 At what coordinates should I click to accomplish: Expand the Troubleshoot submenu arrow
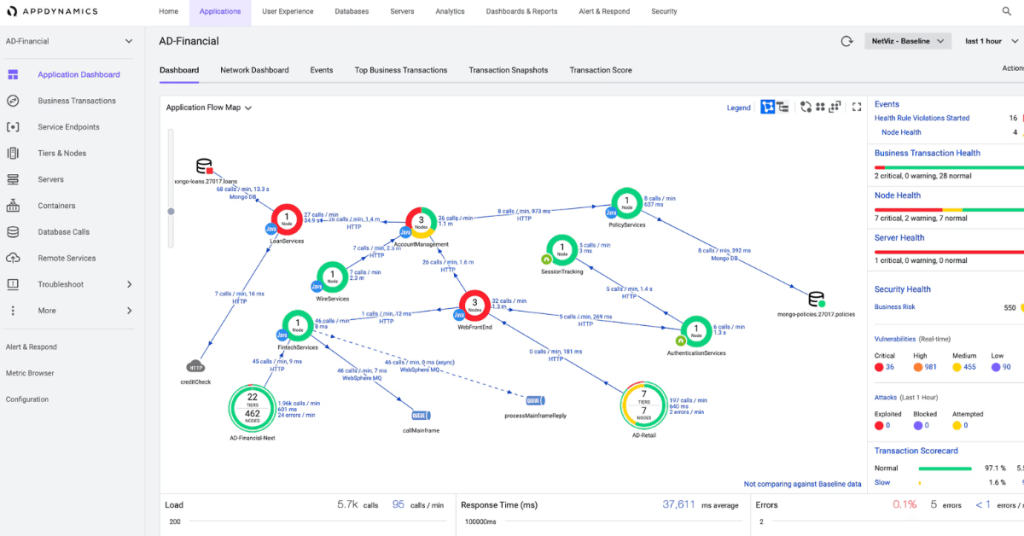129,284
